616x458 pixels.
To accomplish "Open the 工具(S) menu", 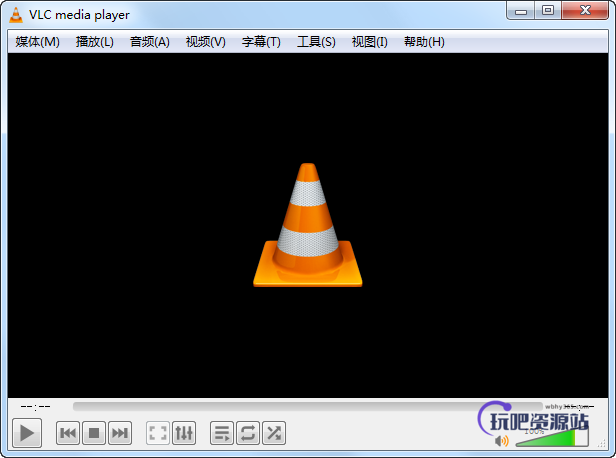I will tap(316, 42).
